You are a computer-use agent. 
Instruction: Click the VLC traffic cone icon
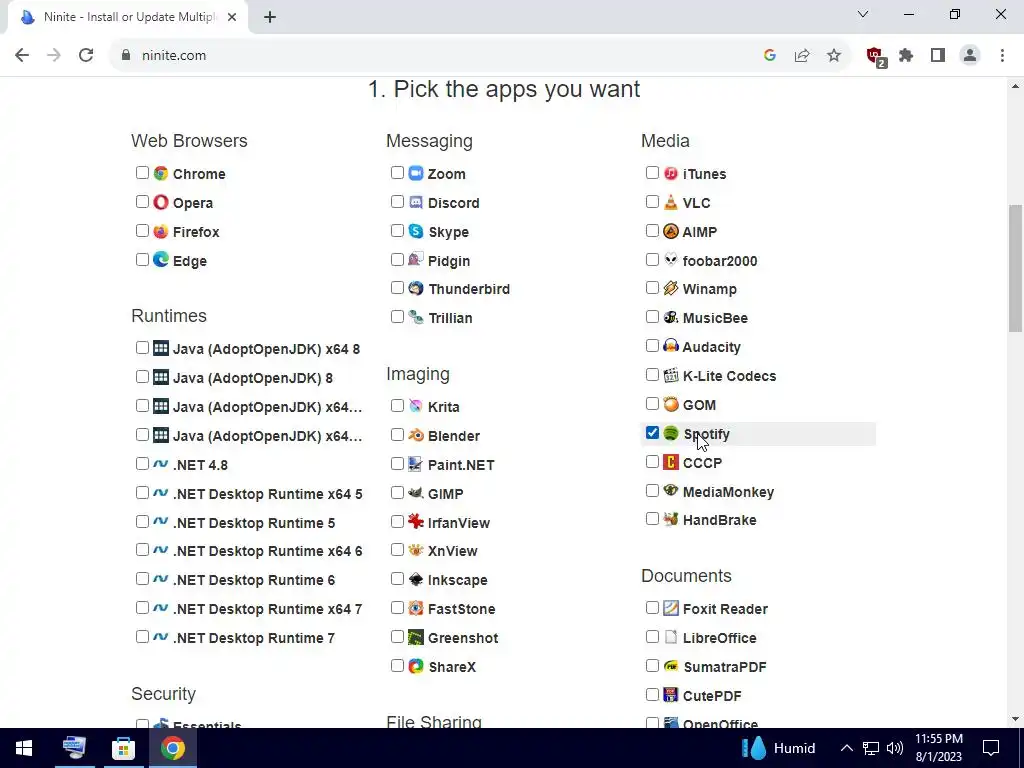click(671, 202)
